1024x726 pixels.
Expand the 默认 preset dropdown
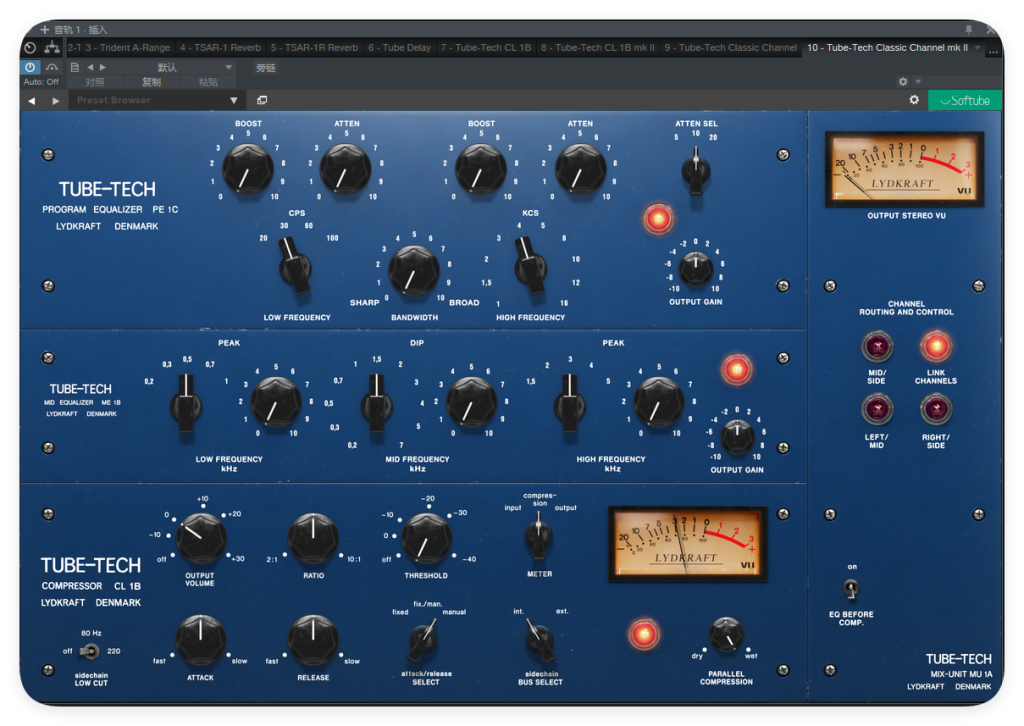tap(174, 67)
